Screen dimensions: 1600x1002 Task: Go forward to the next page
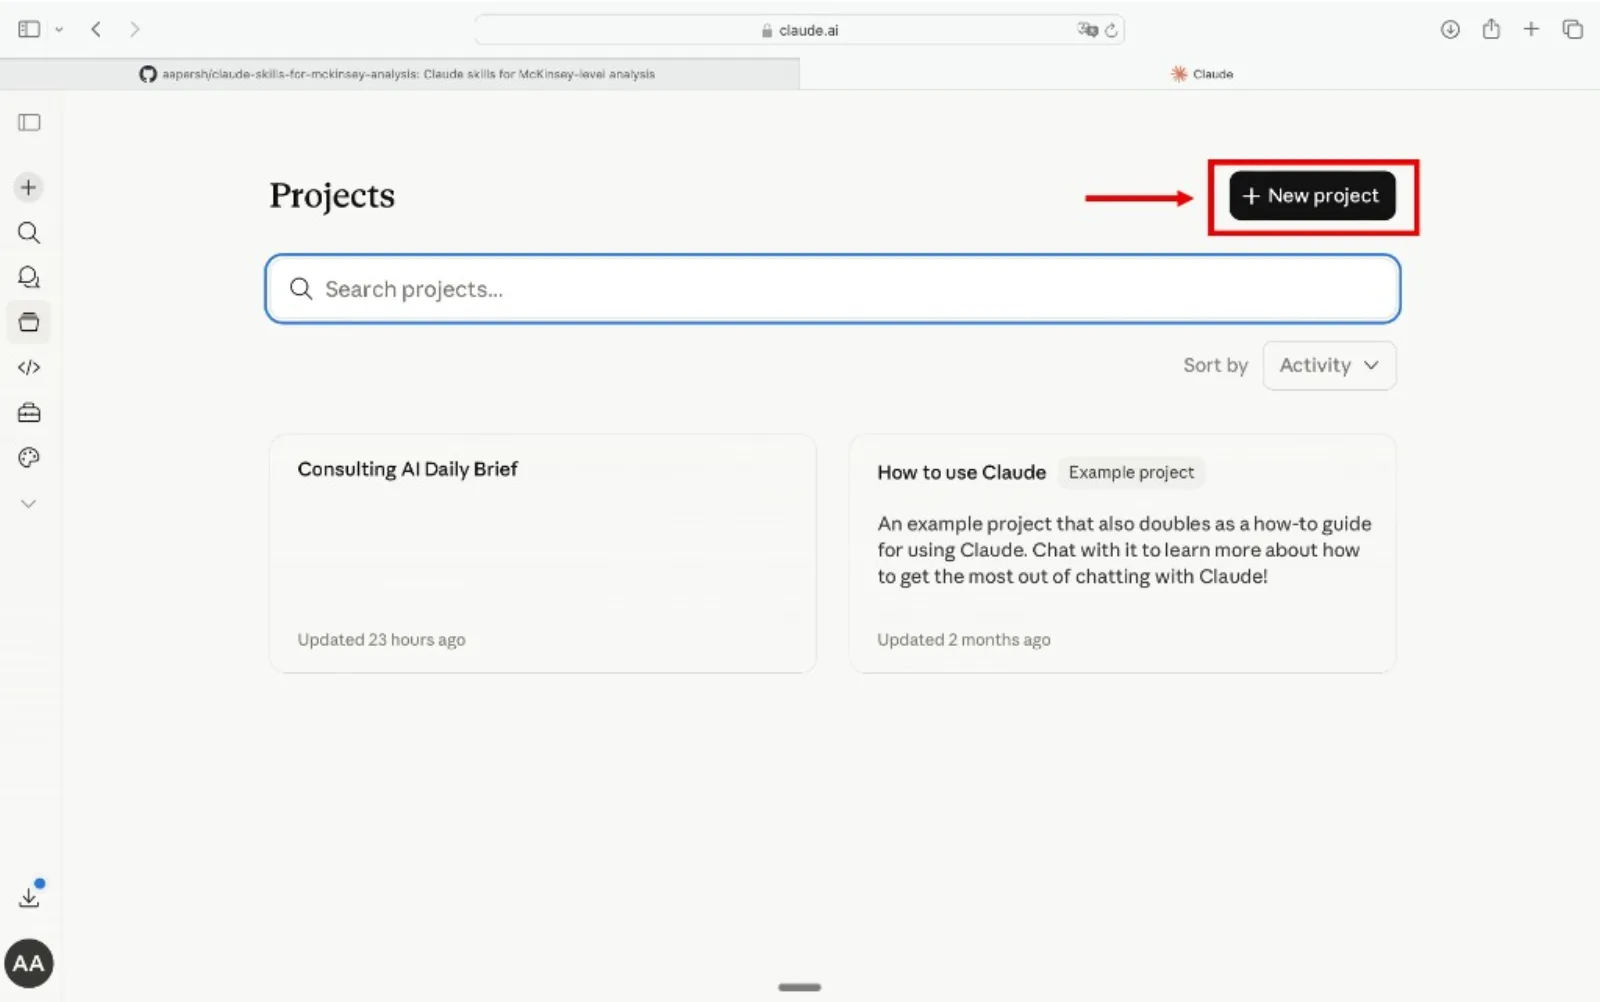tap(134, 29)
